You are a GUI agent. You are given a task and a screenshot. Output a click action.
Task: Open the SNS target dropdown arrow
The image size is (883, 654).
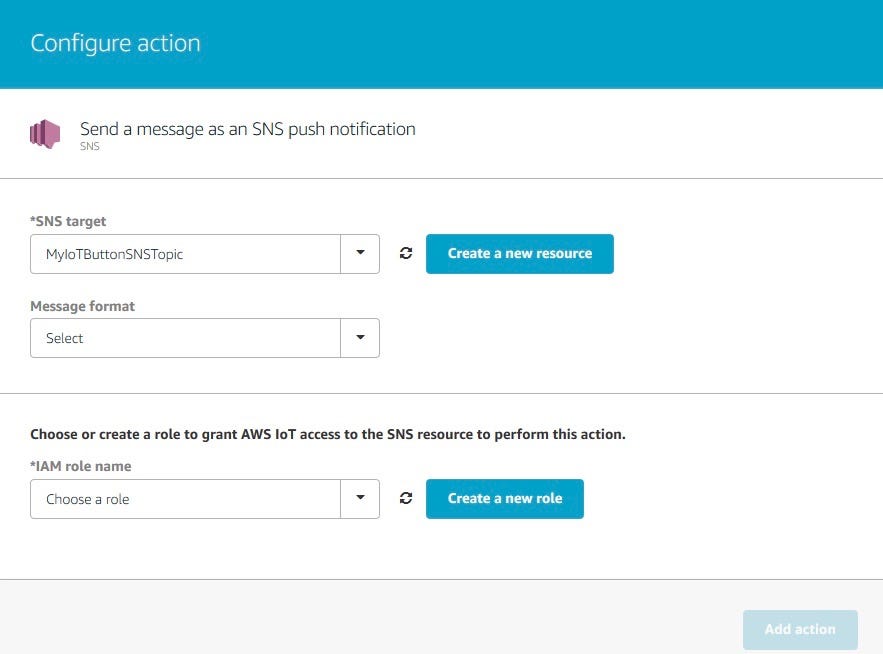pos(360,253)
